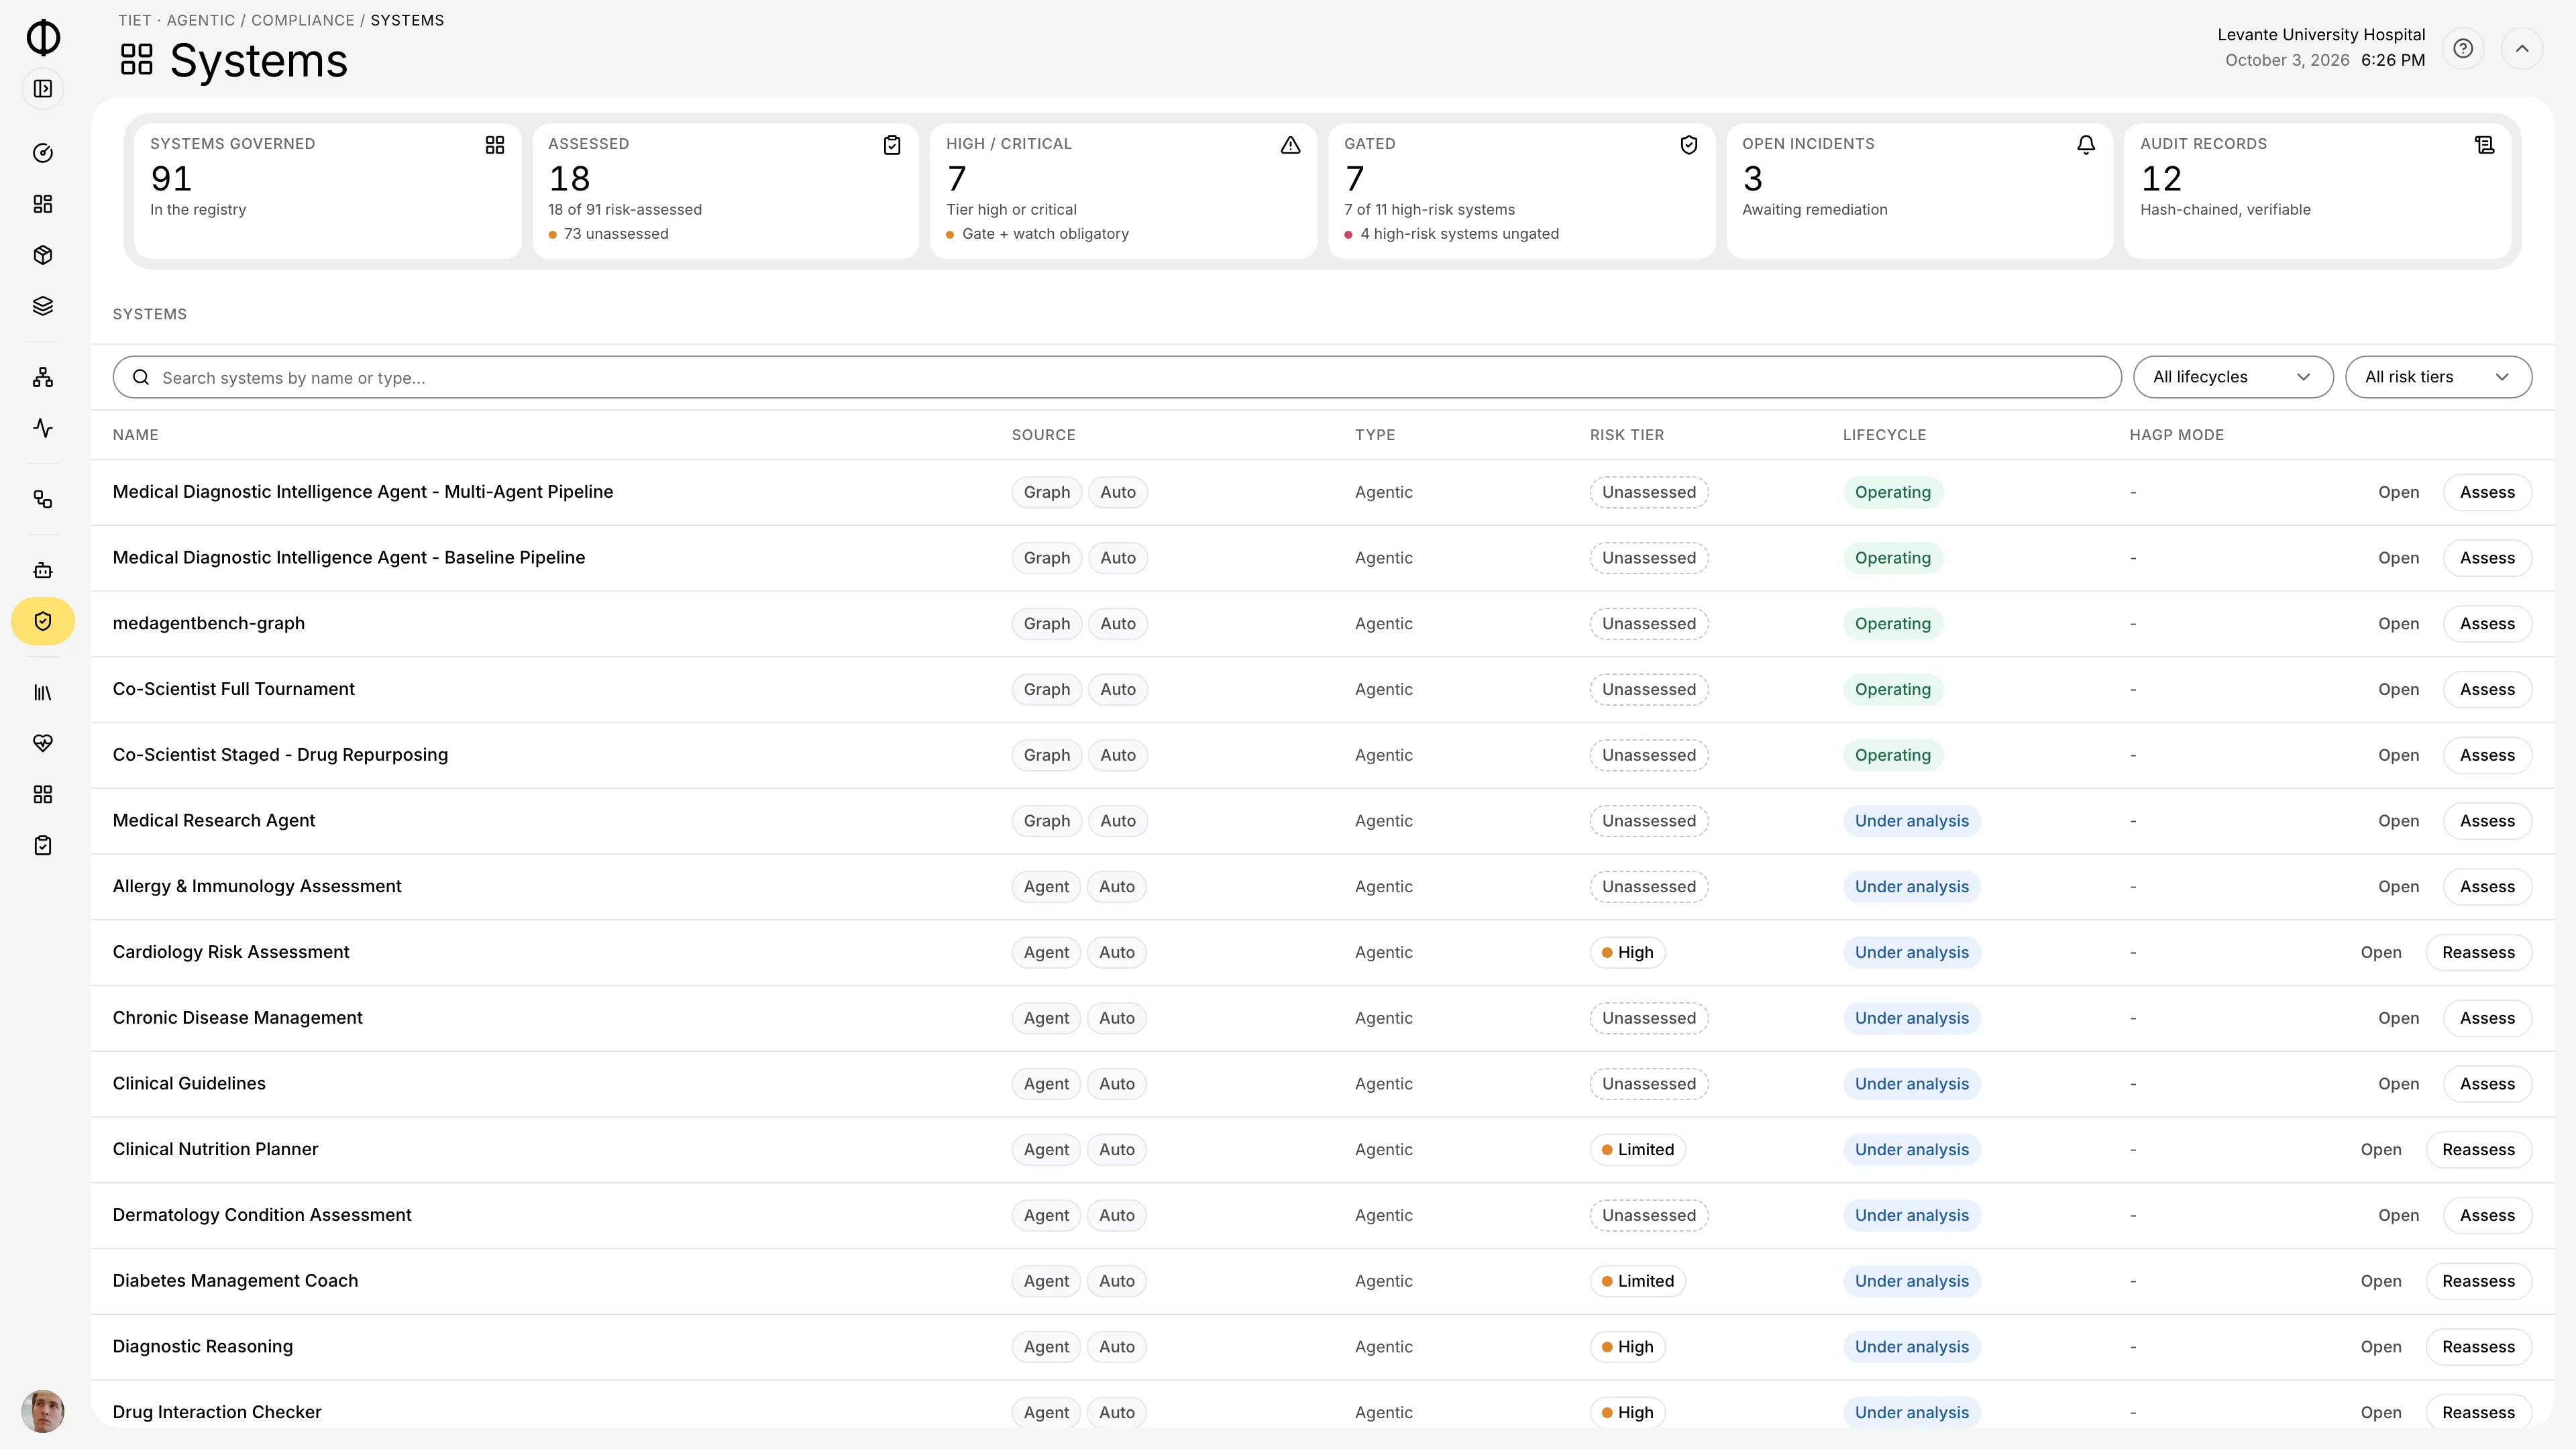Open the Co-Scientist Full Tournament row
Screen dimensions: 2576x1449
[2398, 689]
